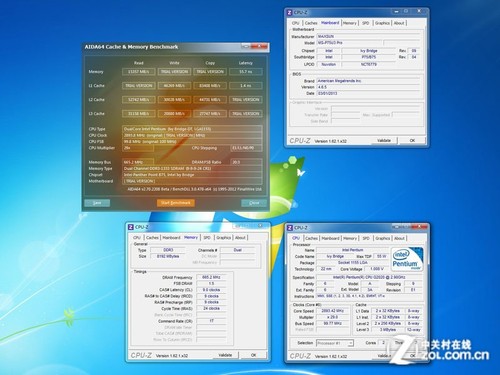500x375 pixels.
Task: Click the Memory Read result in AIDA64
Action: point(139,72)
